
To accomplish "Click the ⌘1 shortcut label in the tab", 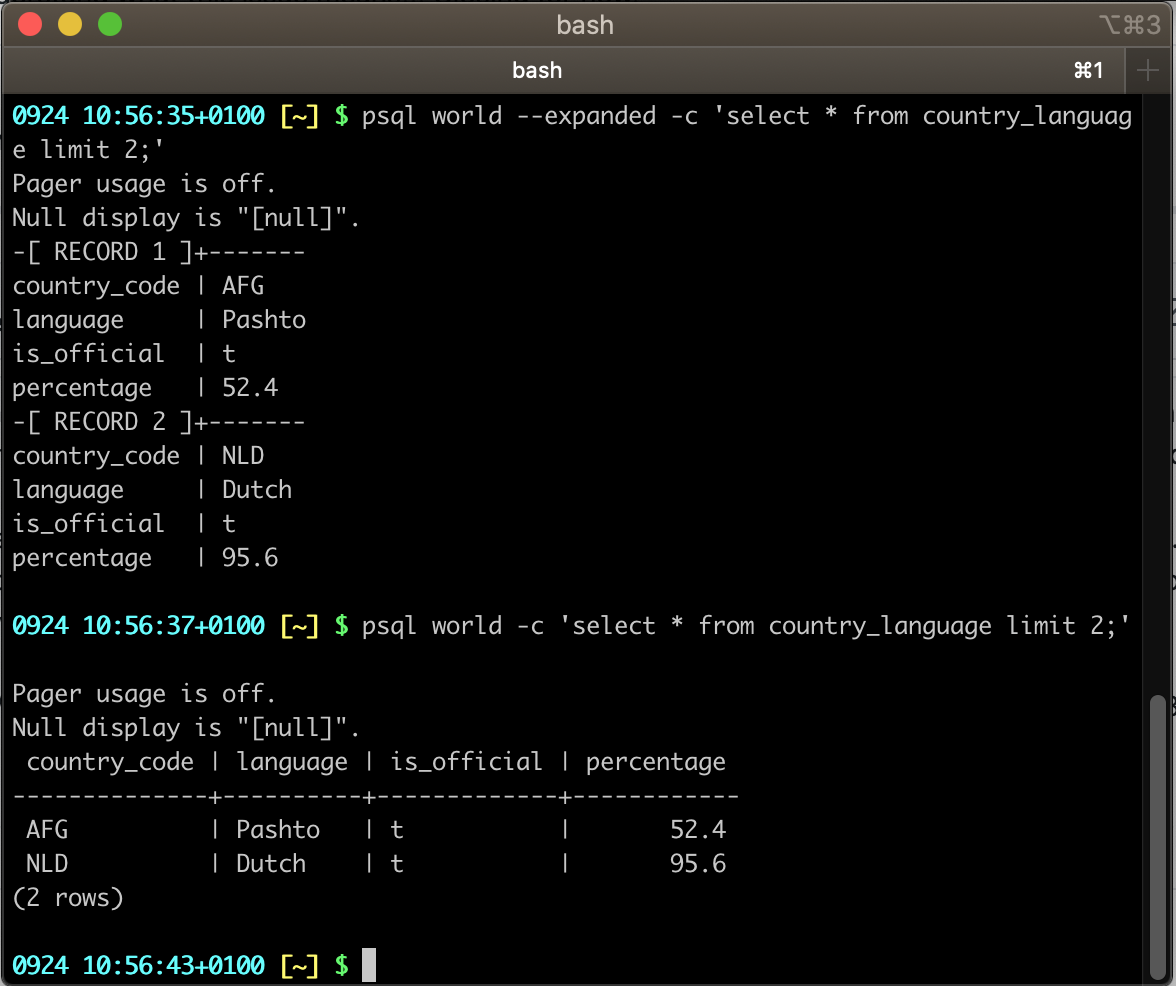I will (x=1088, y=70).
